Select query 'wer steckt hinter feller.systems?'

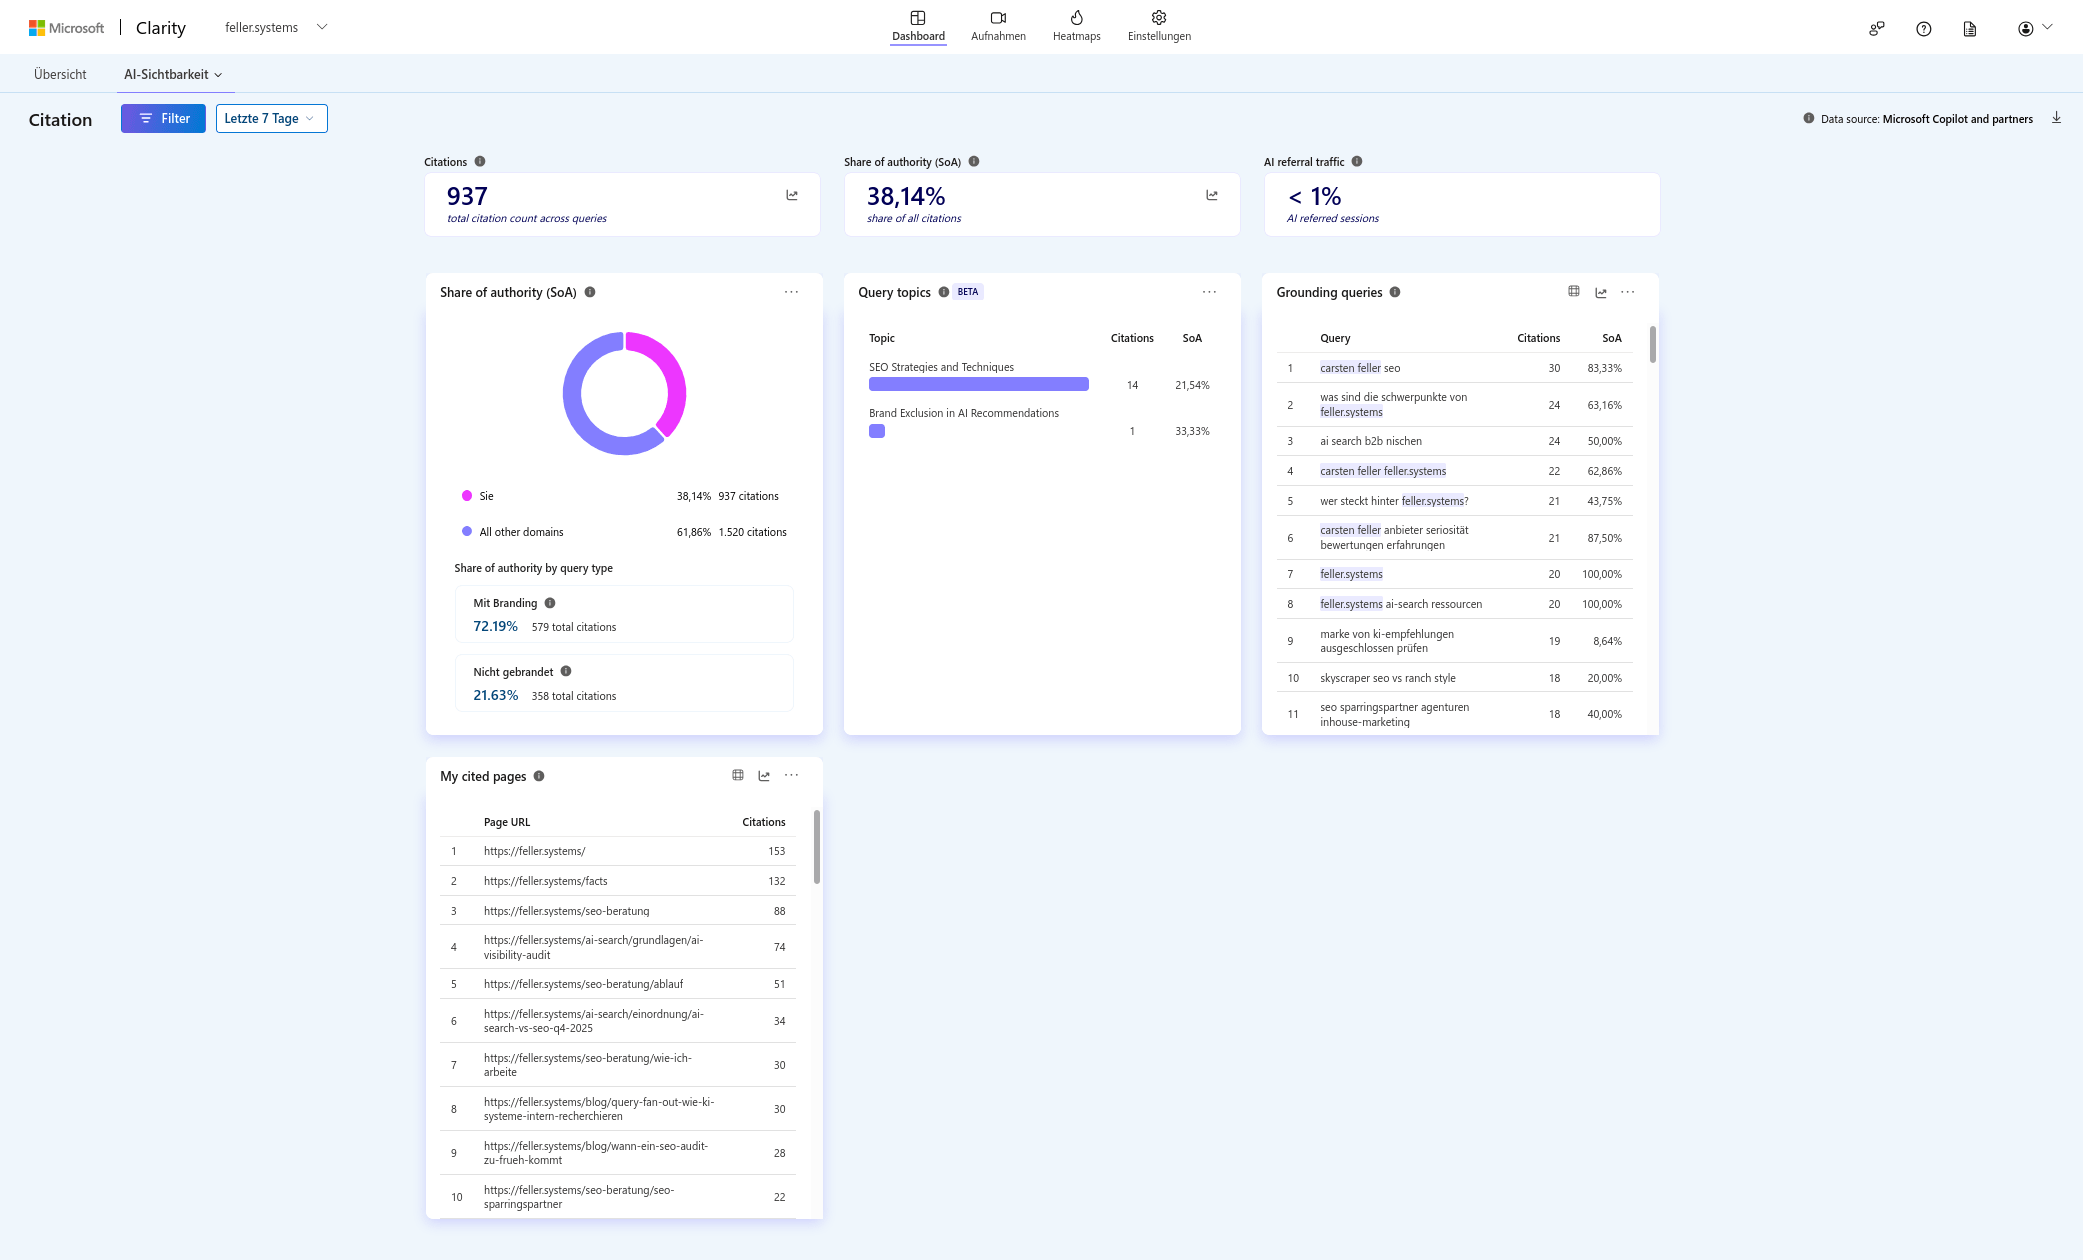[1455, 501]
